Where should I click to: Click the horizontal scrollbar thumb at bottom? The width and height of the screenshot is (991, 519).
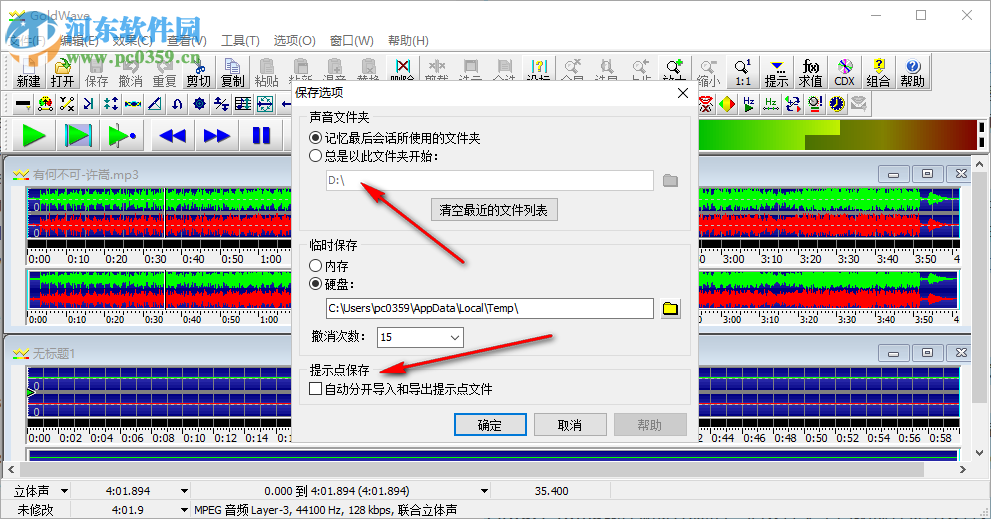(472, 470)
